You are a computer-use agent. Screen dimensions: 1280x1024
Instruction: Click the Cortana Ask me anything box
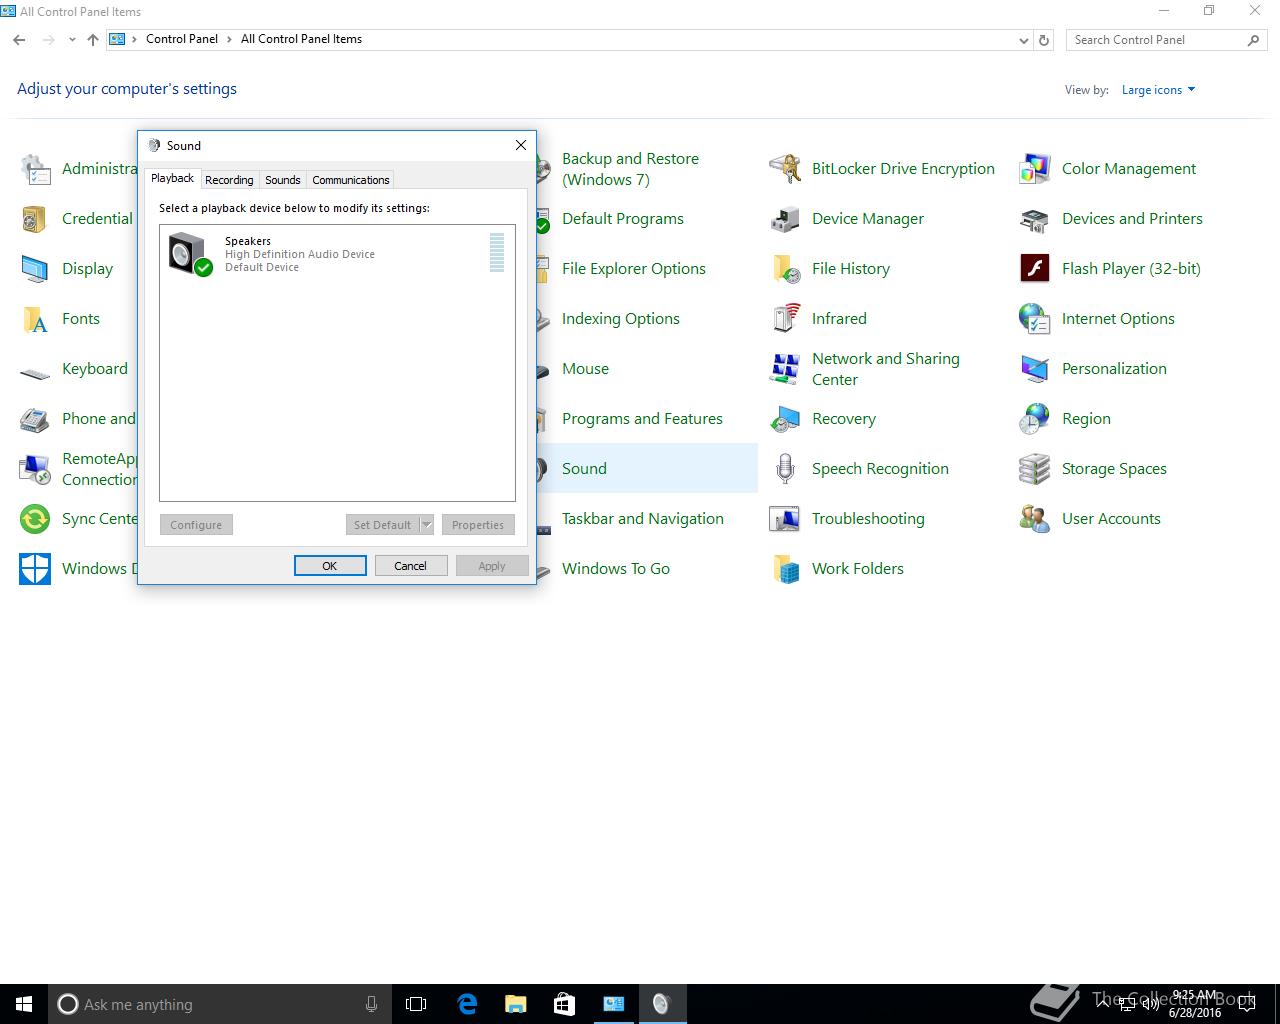click(219, 1004)
